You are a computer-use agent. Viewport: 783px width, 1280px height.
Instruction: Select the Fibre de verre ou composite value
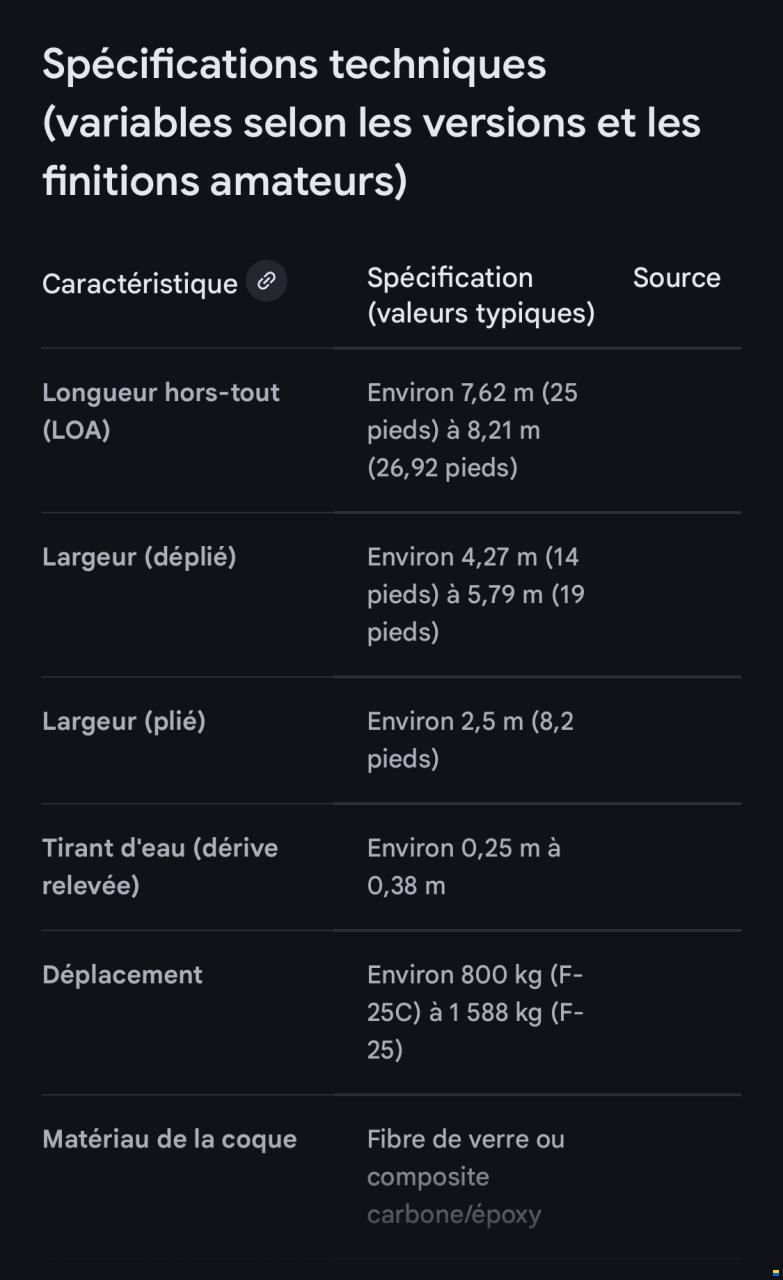(x=465, y=1176)
